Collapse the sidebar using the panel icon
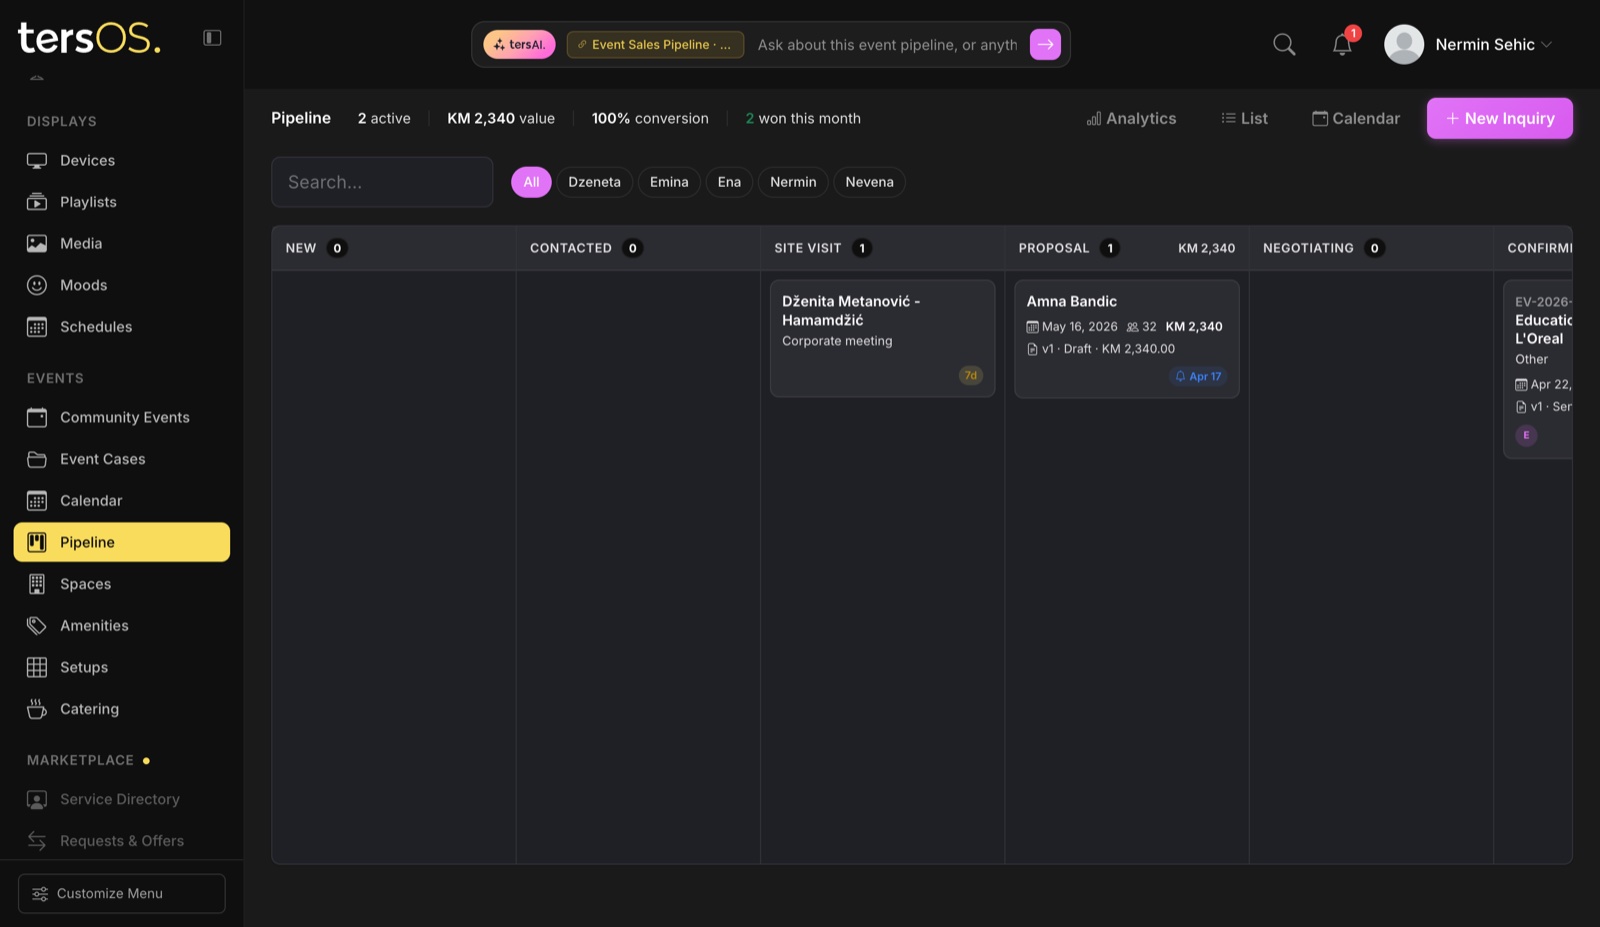The height and width of the screenshot is (927, 1600). [211, 37]
